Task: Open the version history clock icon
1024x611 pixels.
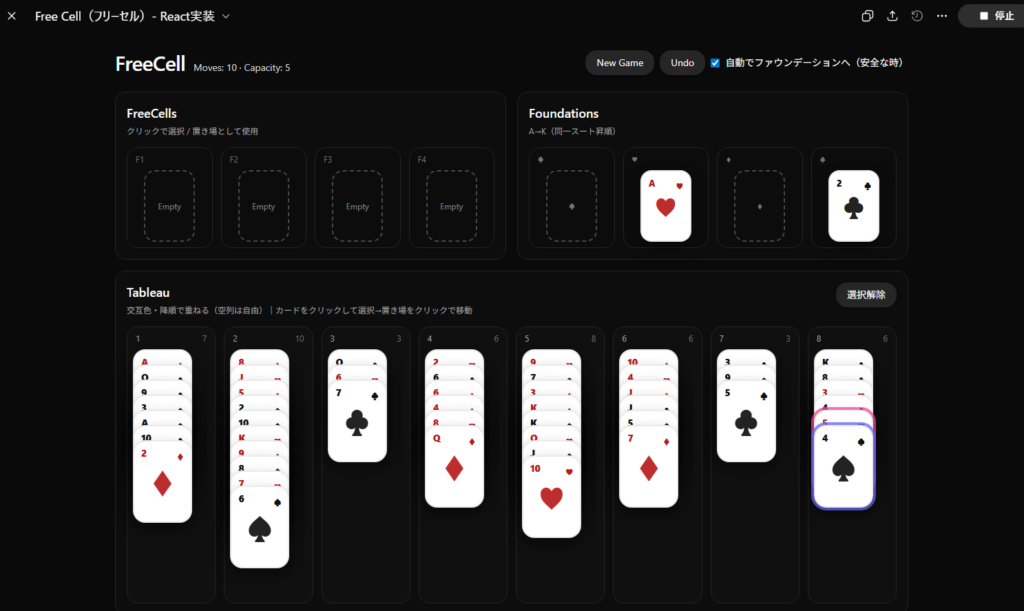Action: point(917,16)
